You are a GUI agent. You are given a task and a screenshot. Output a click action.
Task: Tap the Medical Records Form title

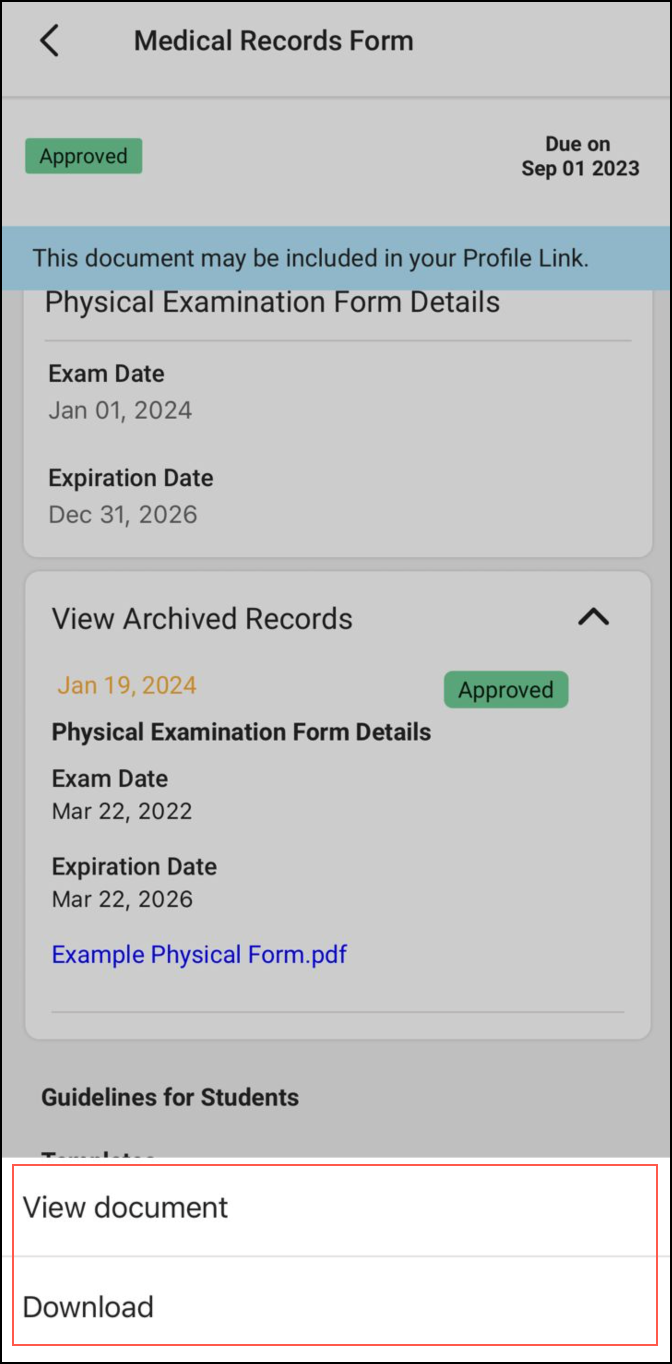[273, 41]
